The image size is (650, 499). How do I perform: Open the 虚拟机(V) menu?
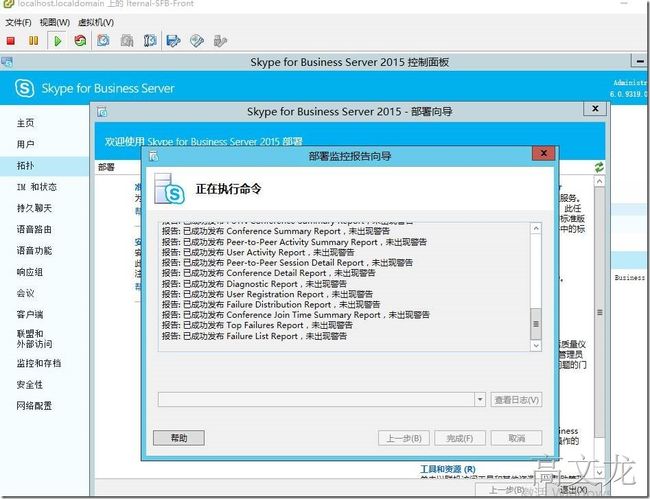(96, 22)
